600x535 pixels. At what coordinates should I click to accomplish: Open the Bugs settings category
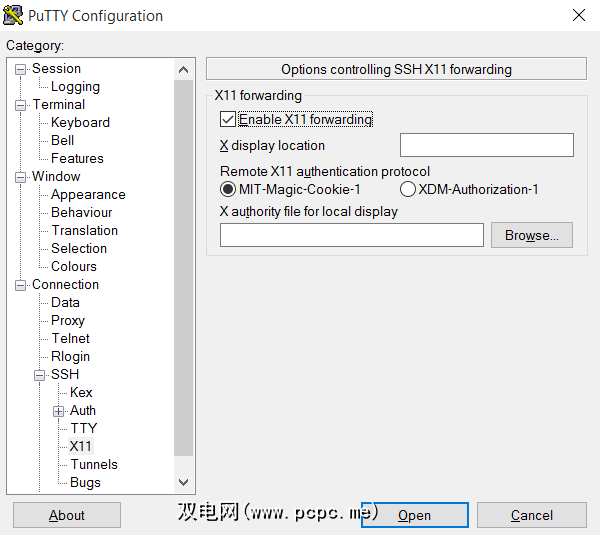click(85, 482)
